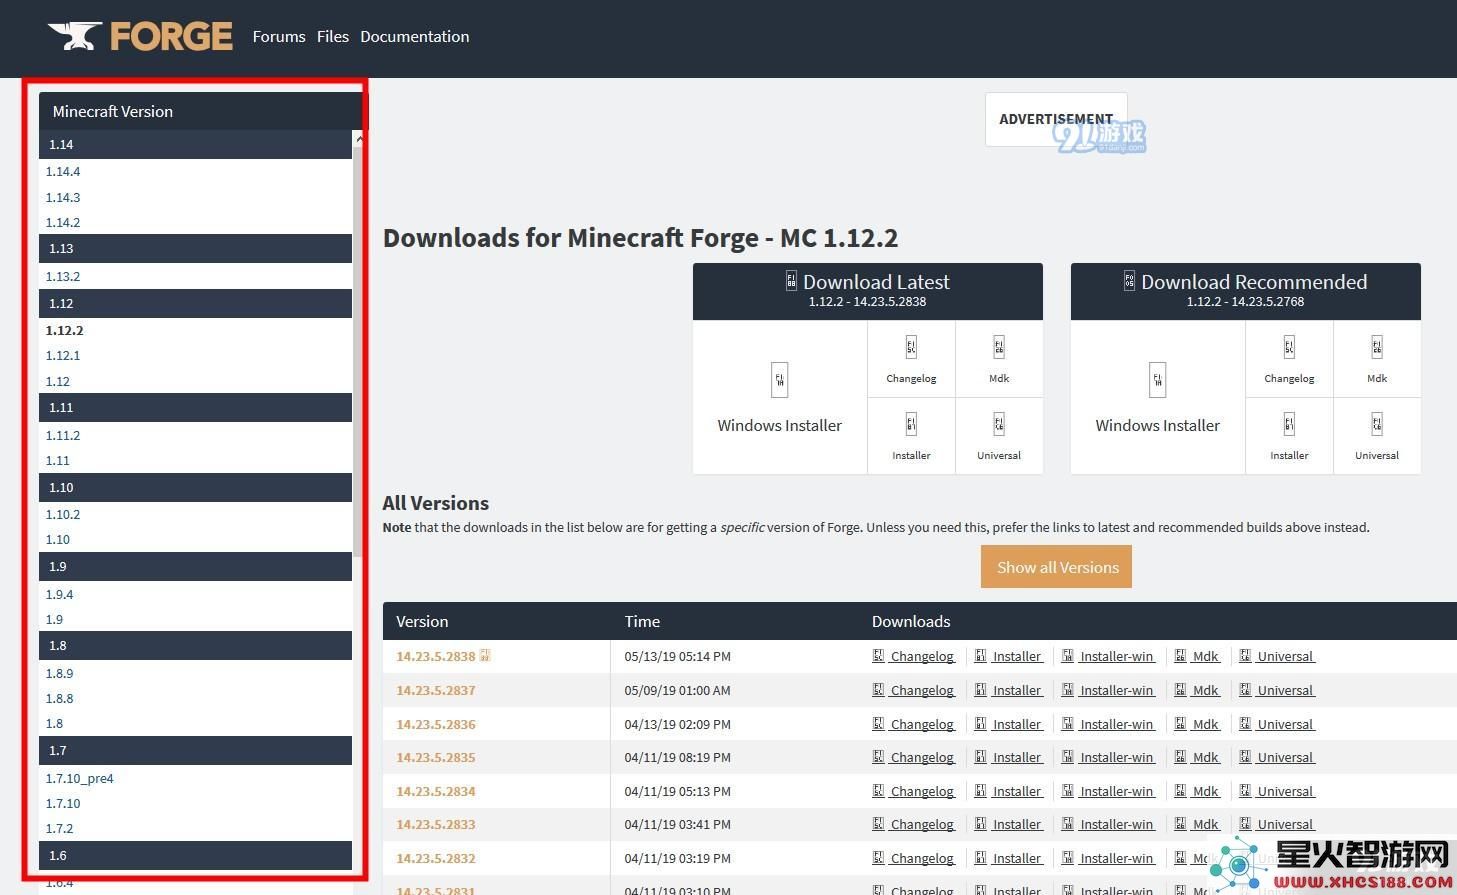Collapse the 1.11 version group header

tap(195, 407)
